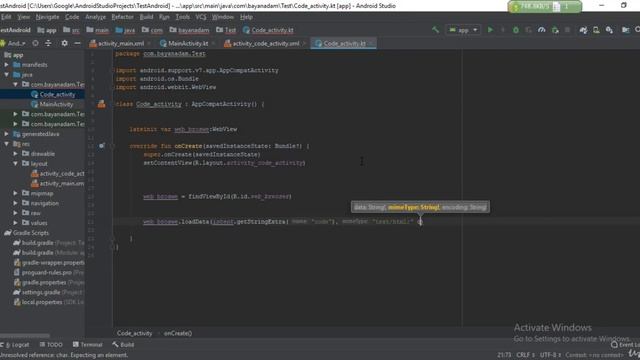
Task: Open the profiler gauge icon
Action: point(542,30)
